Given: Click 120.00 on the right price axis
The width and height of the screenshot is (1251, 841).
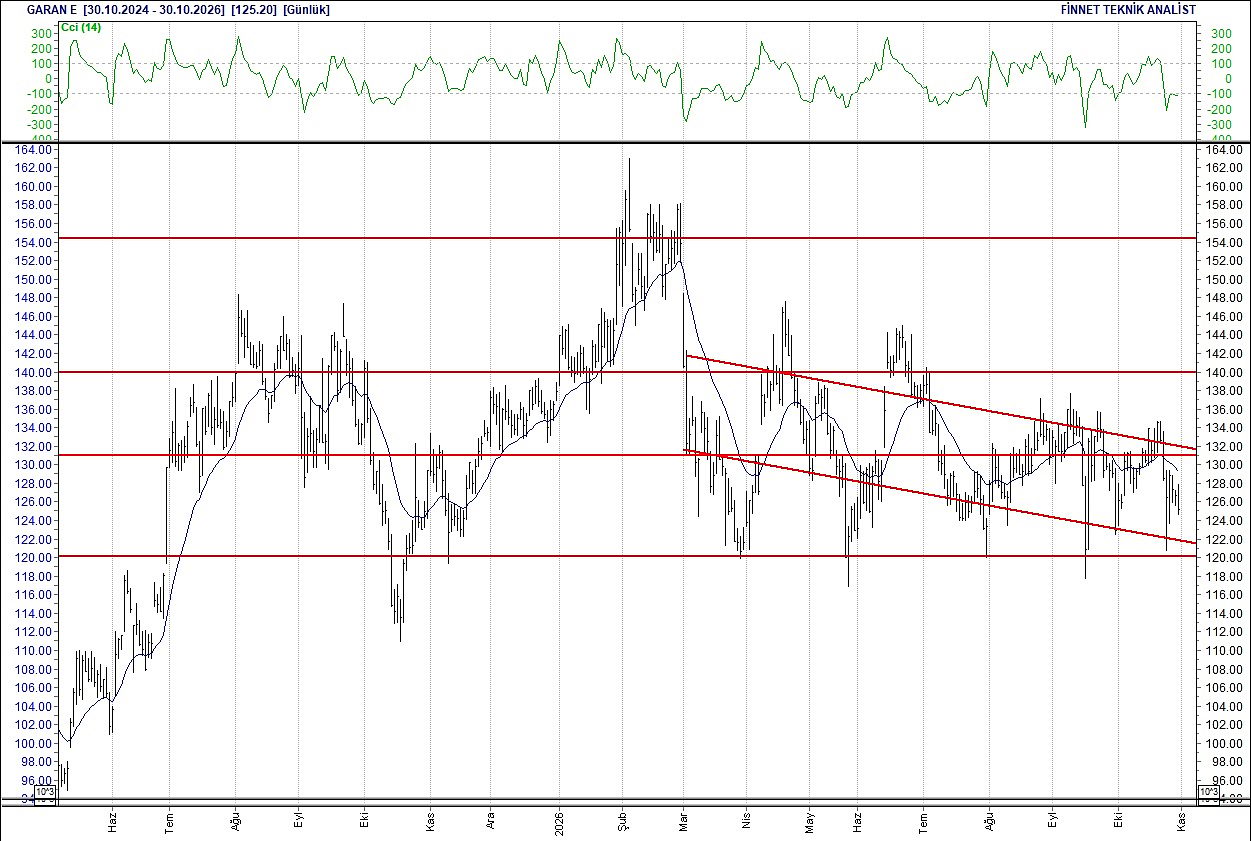Looking at the screenshot, I should point(1224,557).
